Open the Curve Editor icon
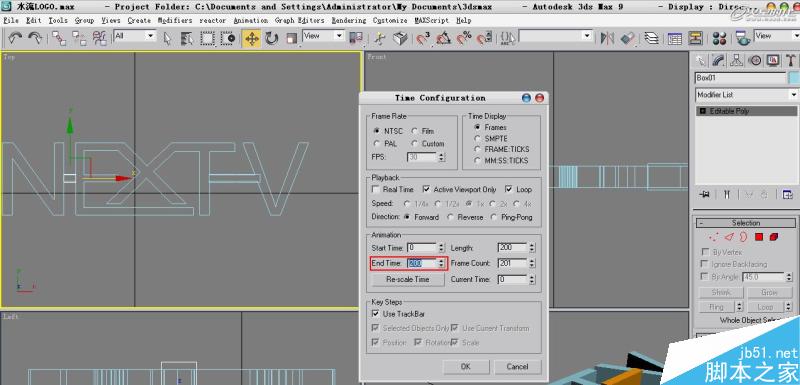 [674, 38]
